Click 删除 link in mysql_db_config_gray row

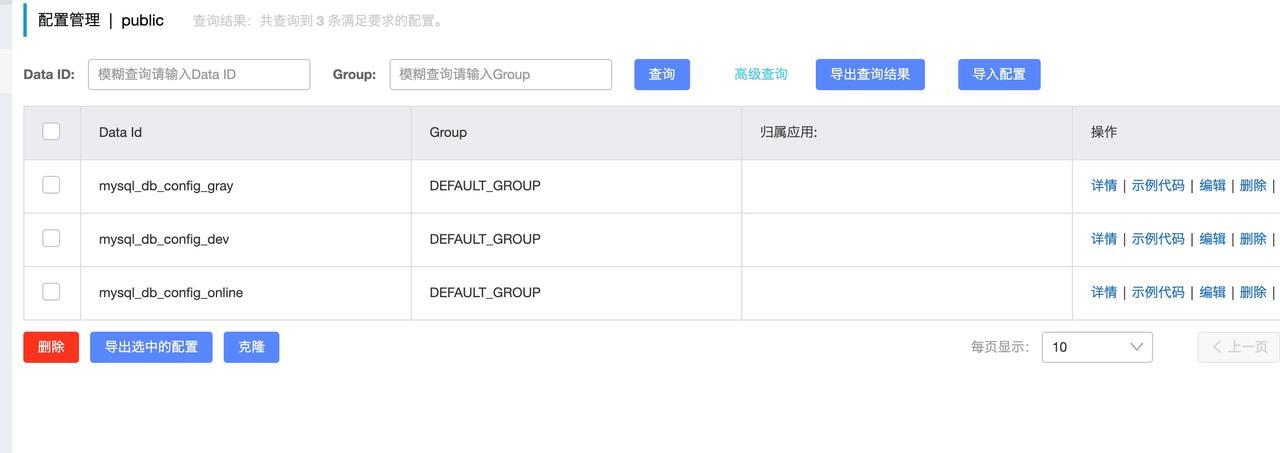tap(1253, 185)
